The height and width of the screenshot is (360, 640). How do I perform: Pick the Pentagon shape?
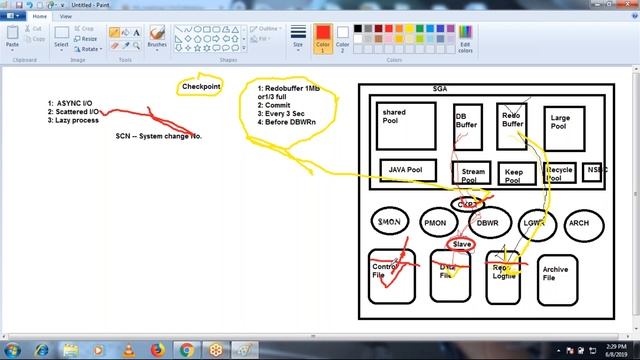point(198,39)
